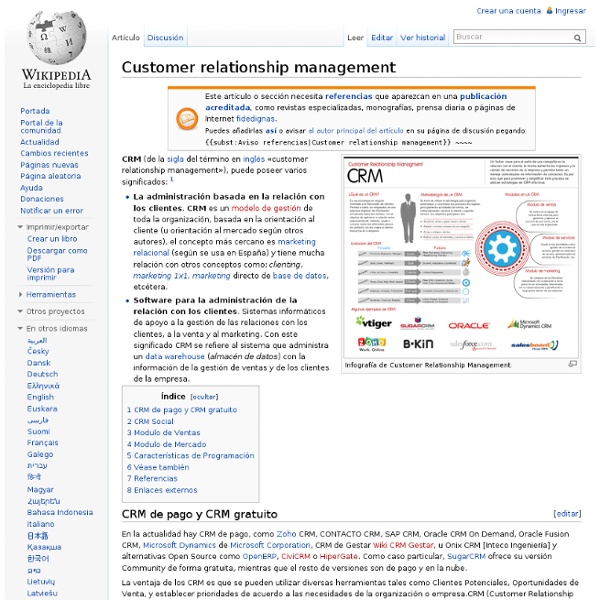
Task: Switch to the Français language version
Action: 42,443
